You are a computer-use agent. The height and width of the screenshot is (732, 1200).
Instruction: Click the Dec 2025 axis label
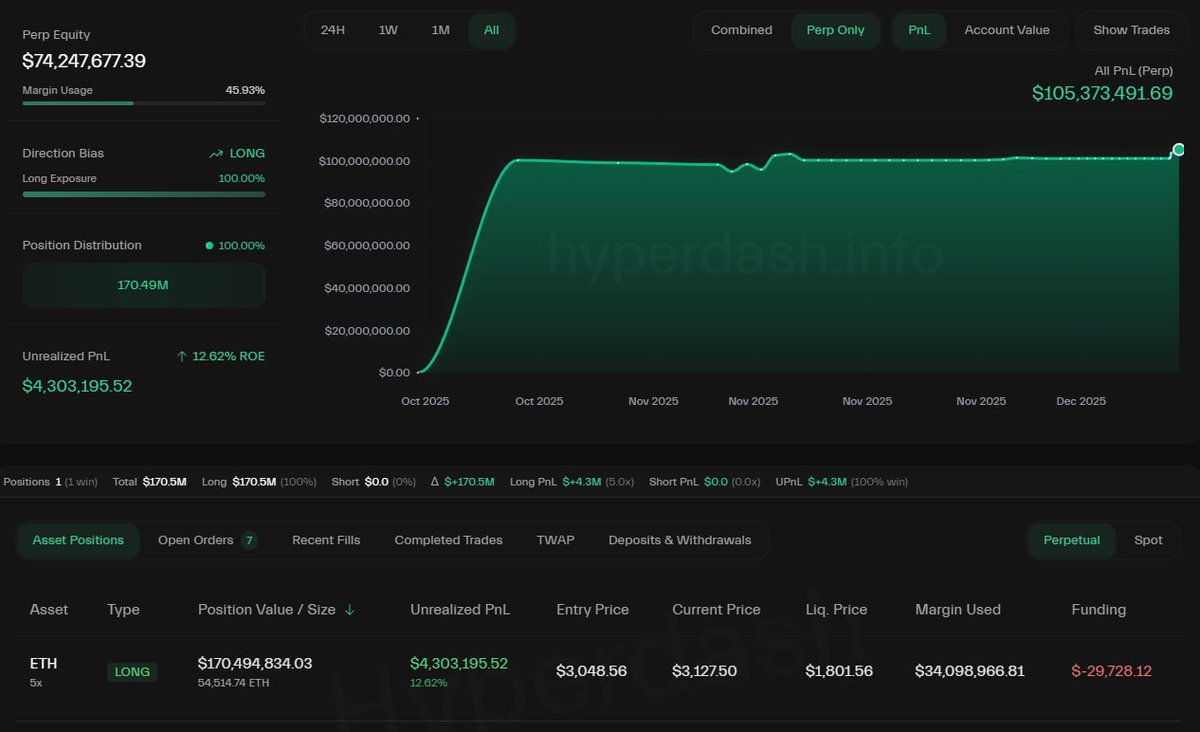1081,401
